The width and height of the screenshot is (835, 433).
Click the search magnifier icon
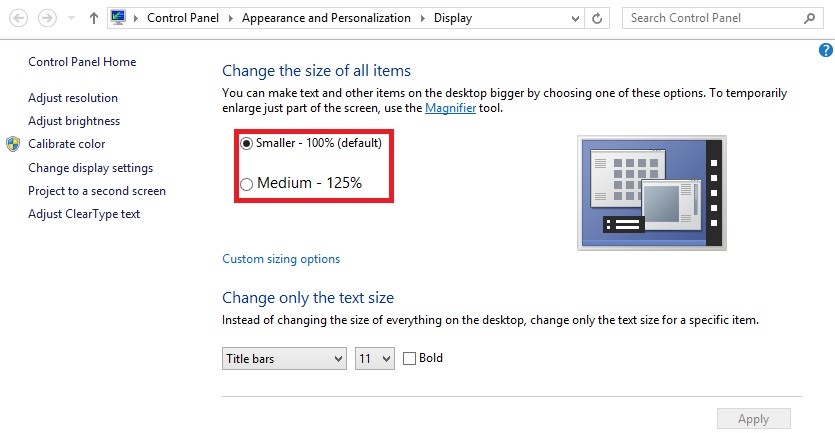click(x=809, y=18)
